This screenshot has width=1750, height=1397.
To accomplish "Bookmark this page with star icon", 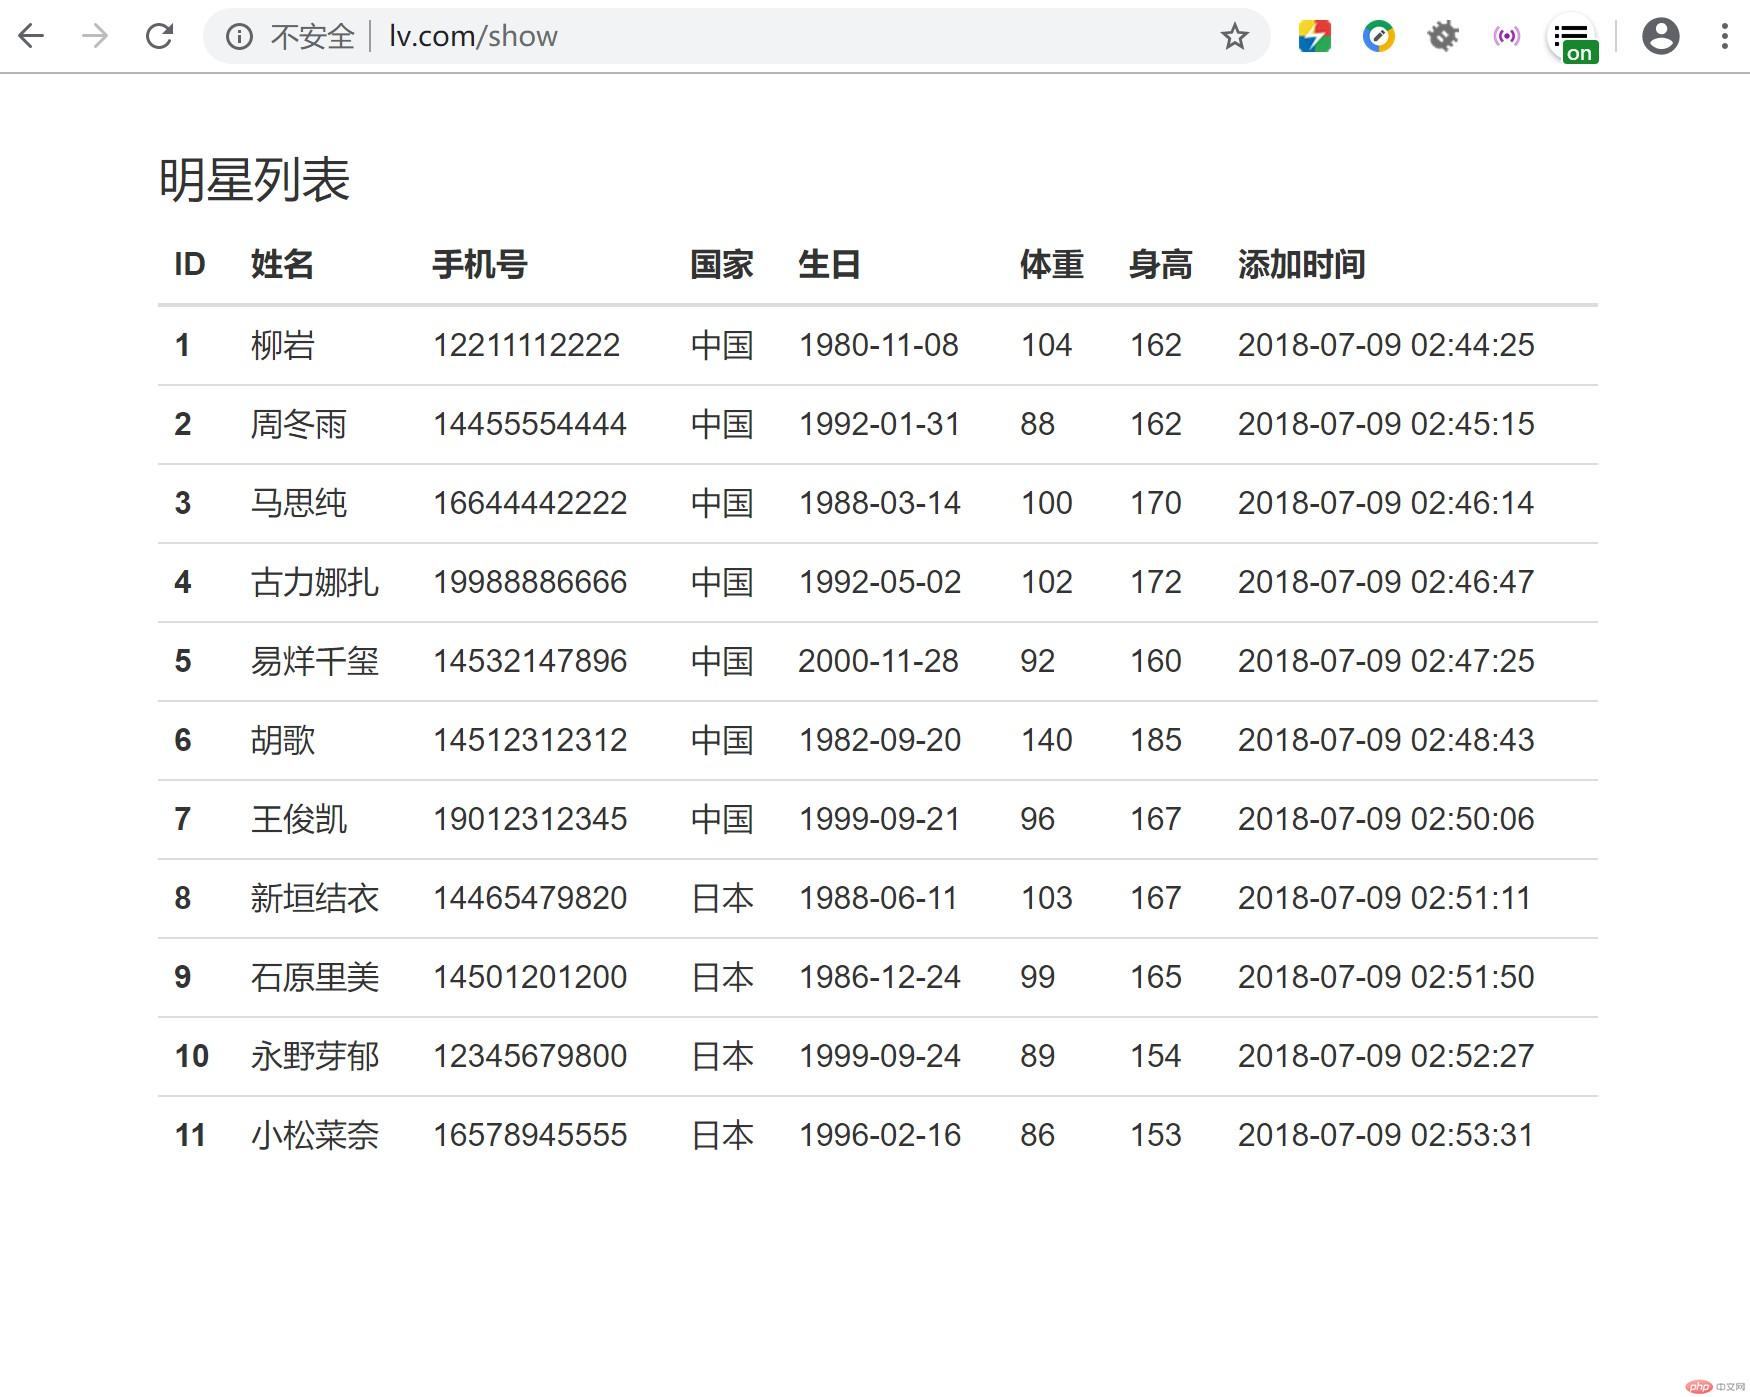I will coord(1235,37).
